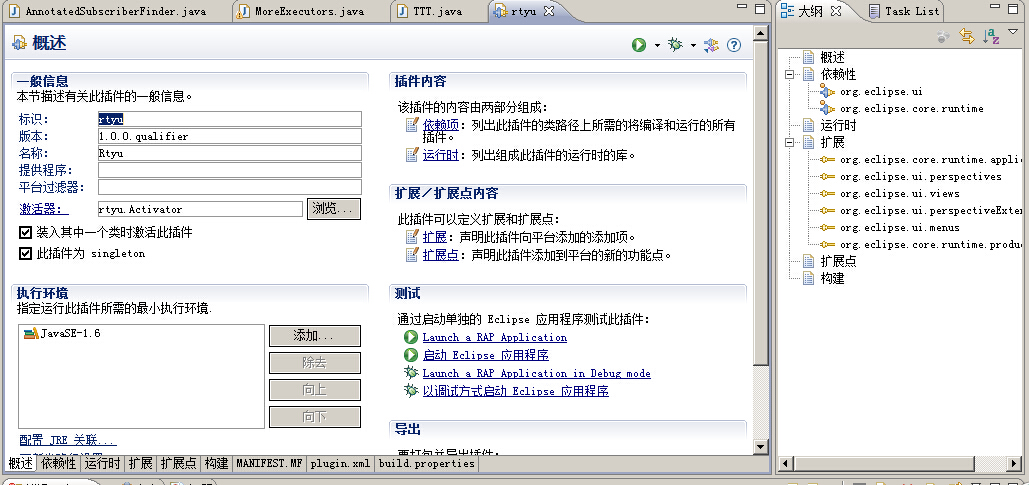1029x485 pixels.
Task: Click the 浏览... button
Action: point(334,209)
